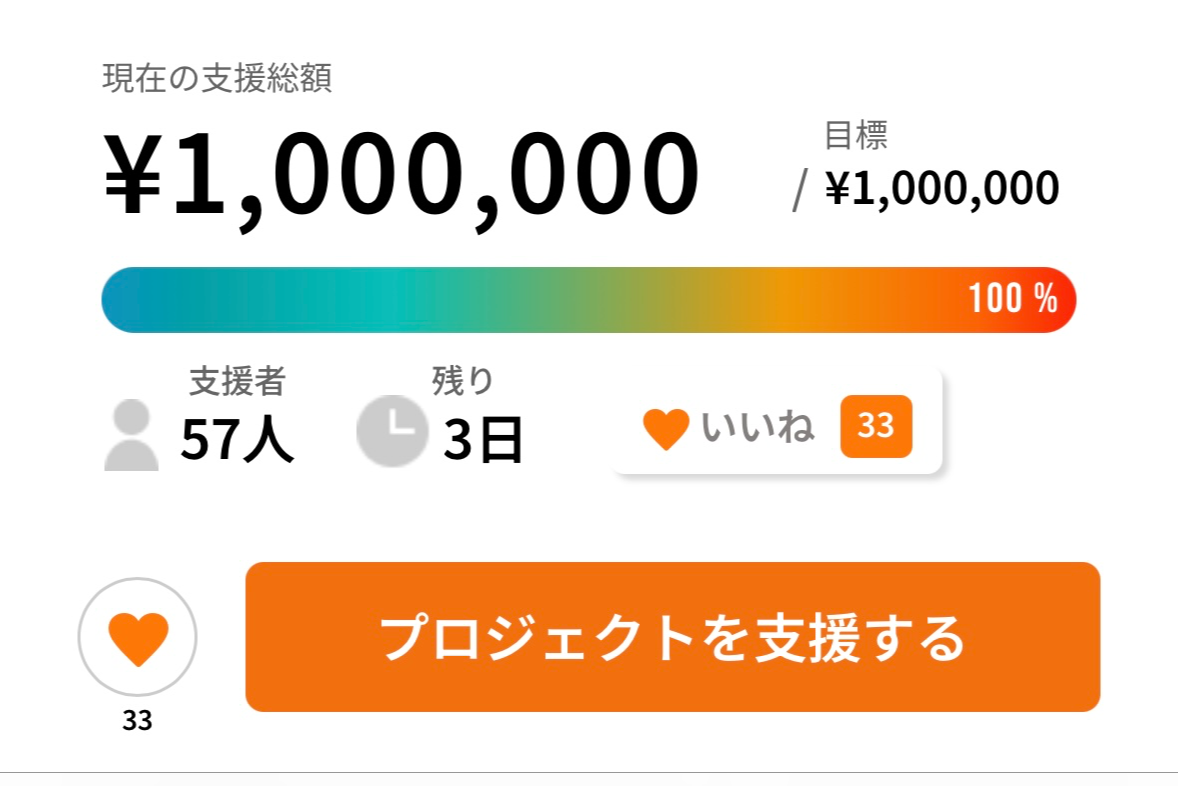Click the 目標 label
Viewport: 1179px width, 786px height.
855,135
